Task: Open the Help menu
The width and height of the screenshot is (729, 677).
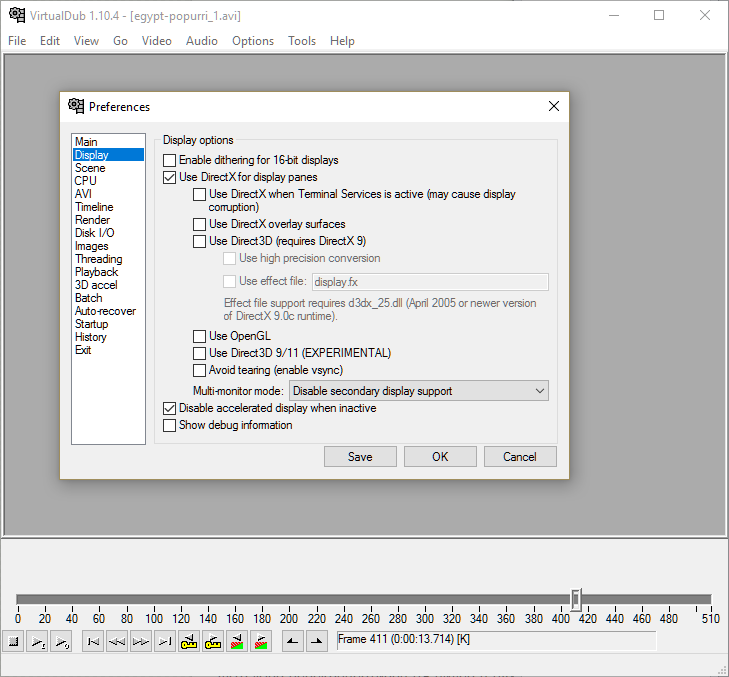Action: tap(342, 41)
